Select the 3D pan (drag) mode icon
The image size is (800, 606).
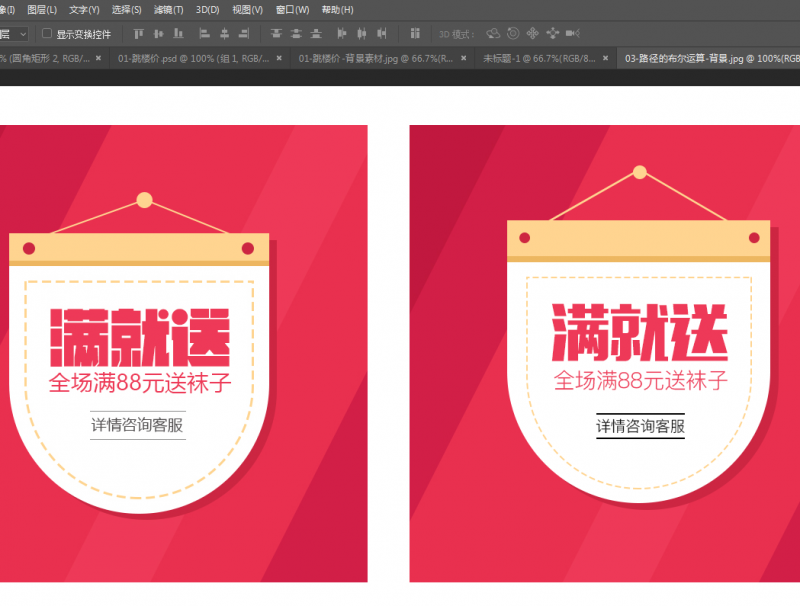point(532,34)
